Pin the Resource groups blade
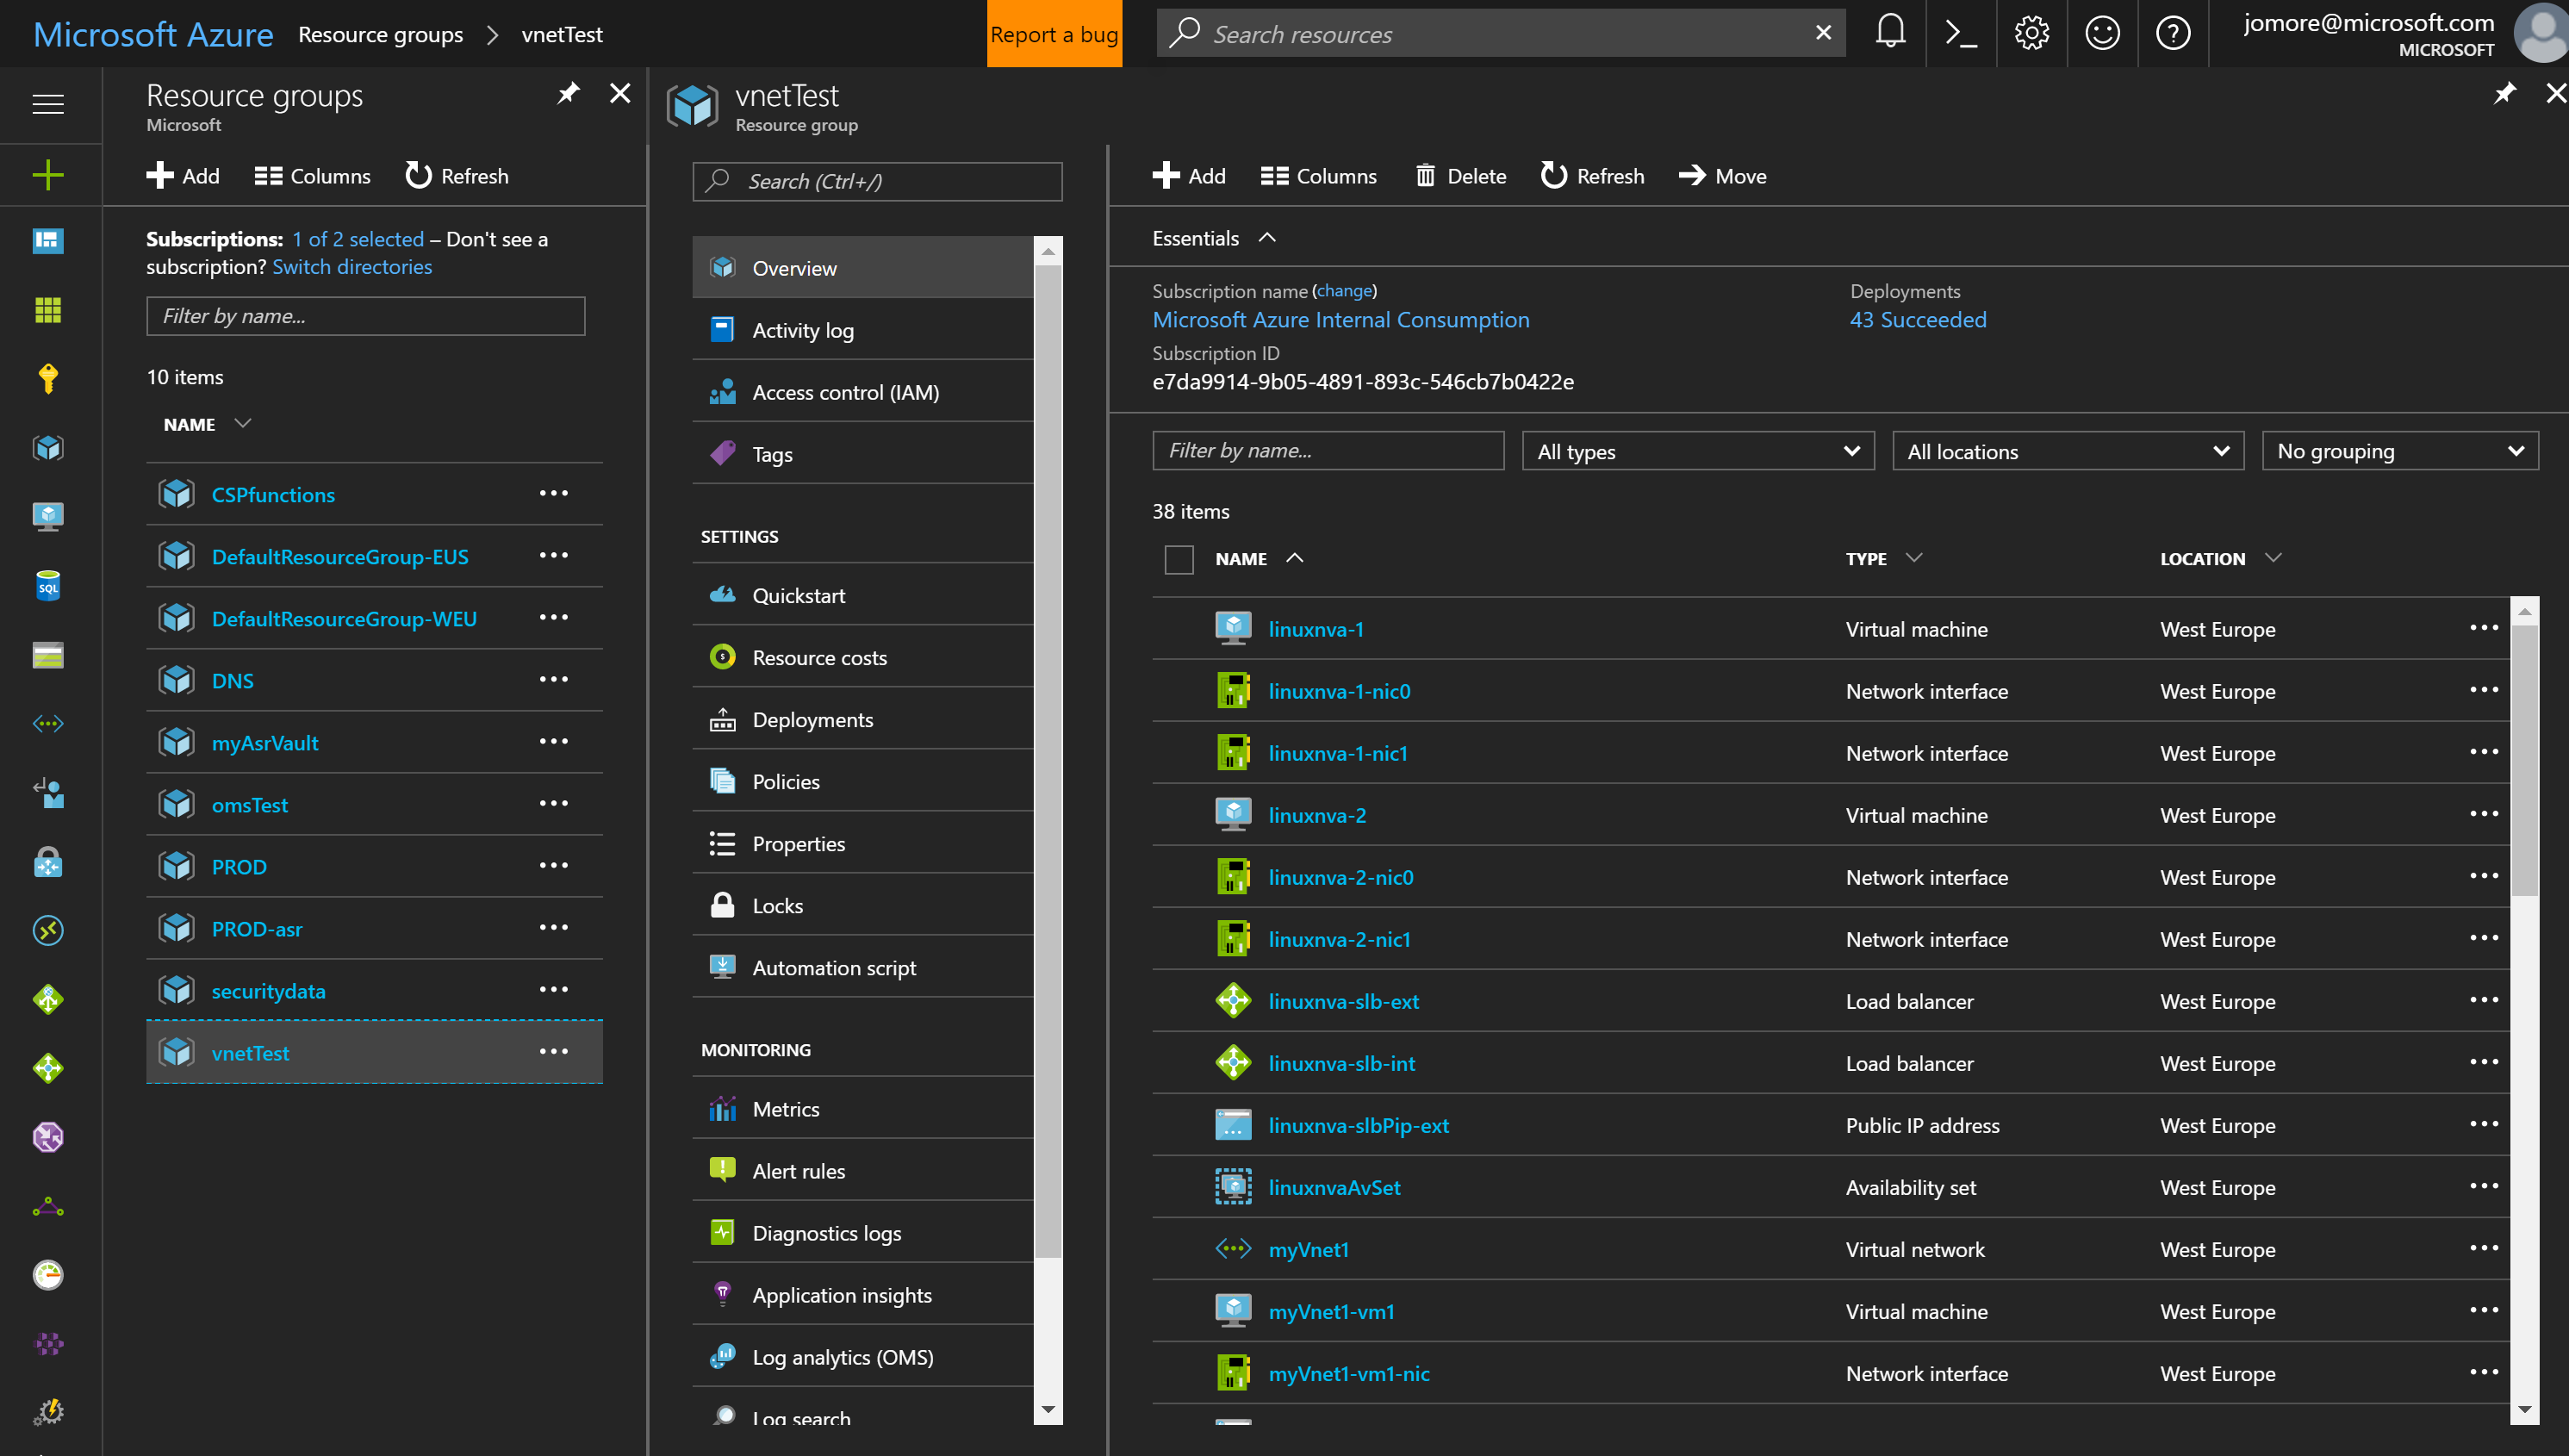The height and width of the screenshot is (1456, 2569). pos(568,94)
